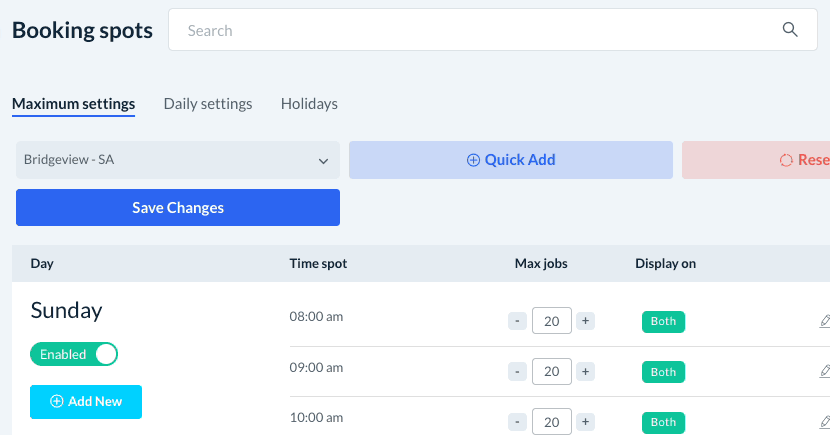Decrease max jobs for 10:00 am

[x=517, y=421]
